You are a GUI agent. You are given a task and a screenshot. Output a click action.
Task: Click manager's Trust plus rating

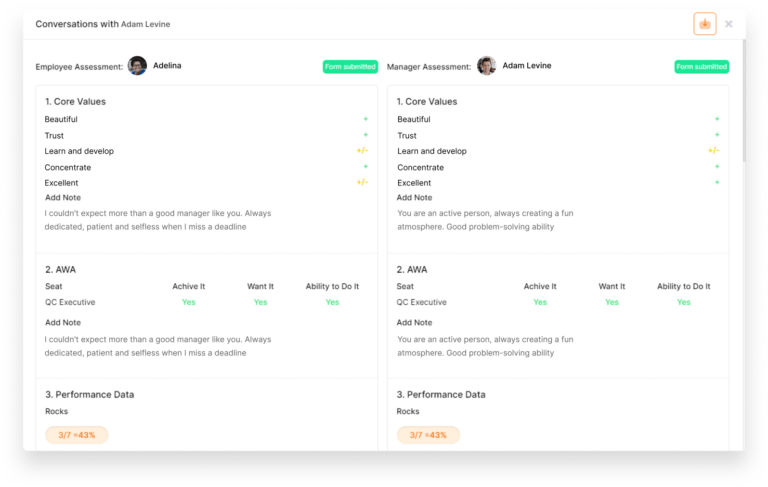pyautogui.click(x=716, y=135)
